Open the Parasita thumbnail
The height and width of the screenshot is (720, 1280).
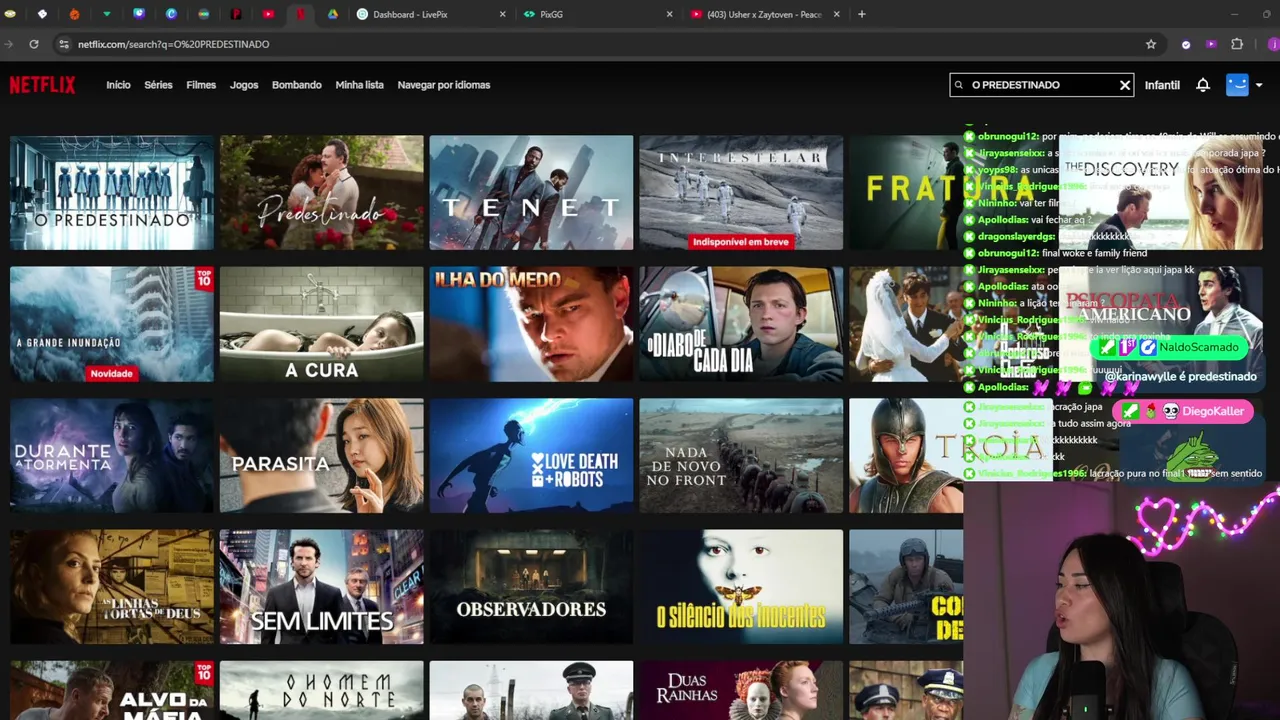pos(322,455)
